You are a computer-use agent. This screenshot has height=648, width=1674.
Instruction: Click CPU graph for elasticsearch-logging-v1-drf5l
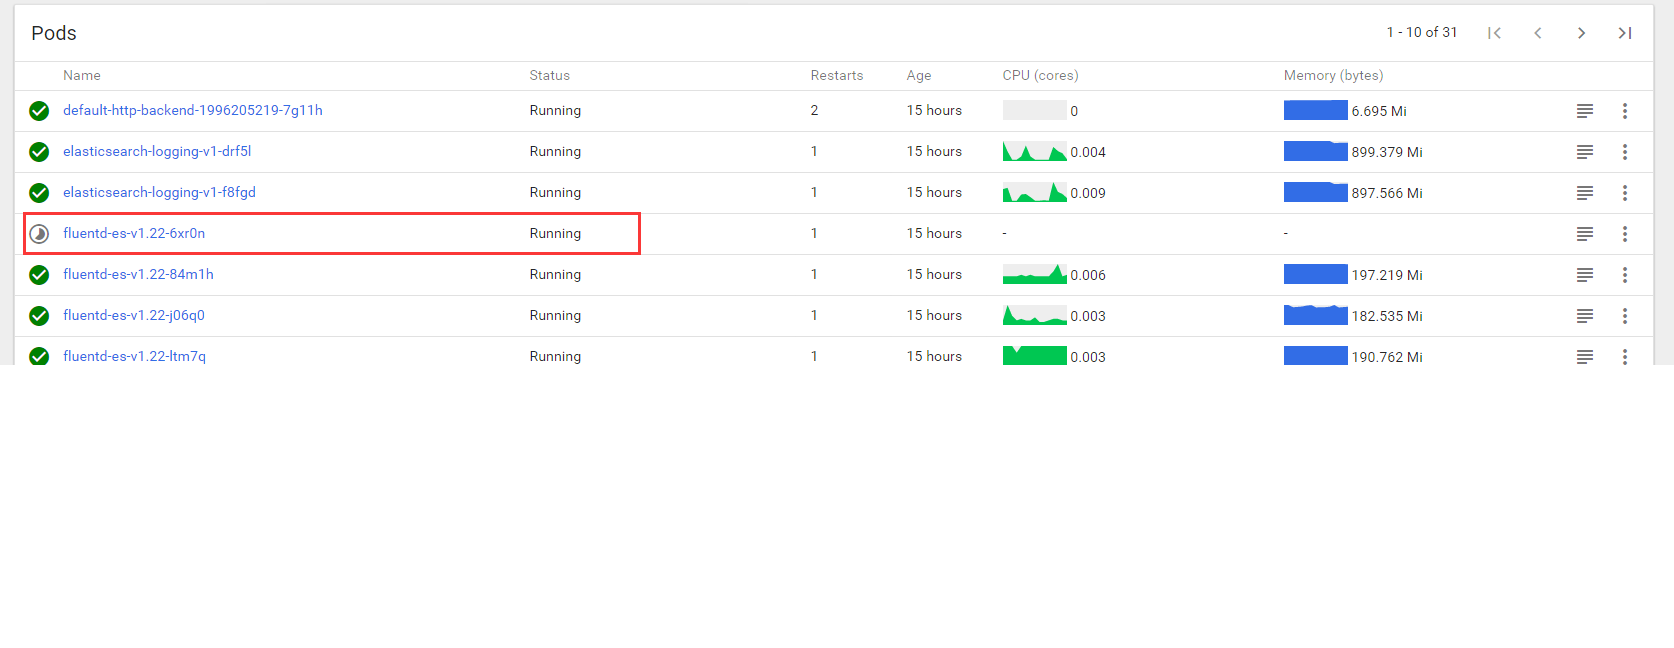(1035, 152)
